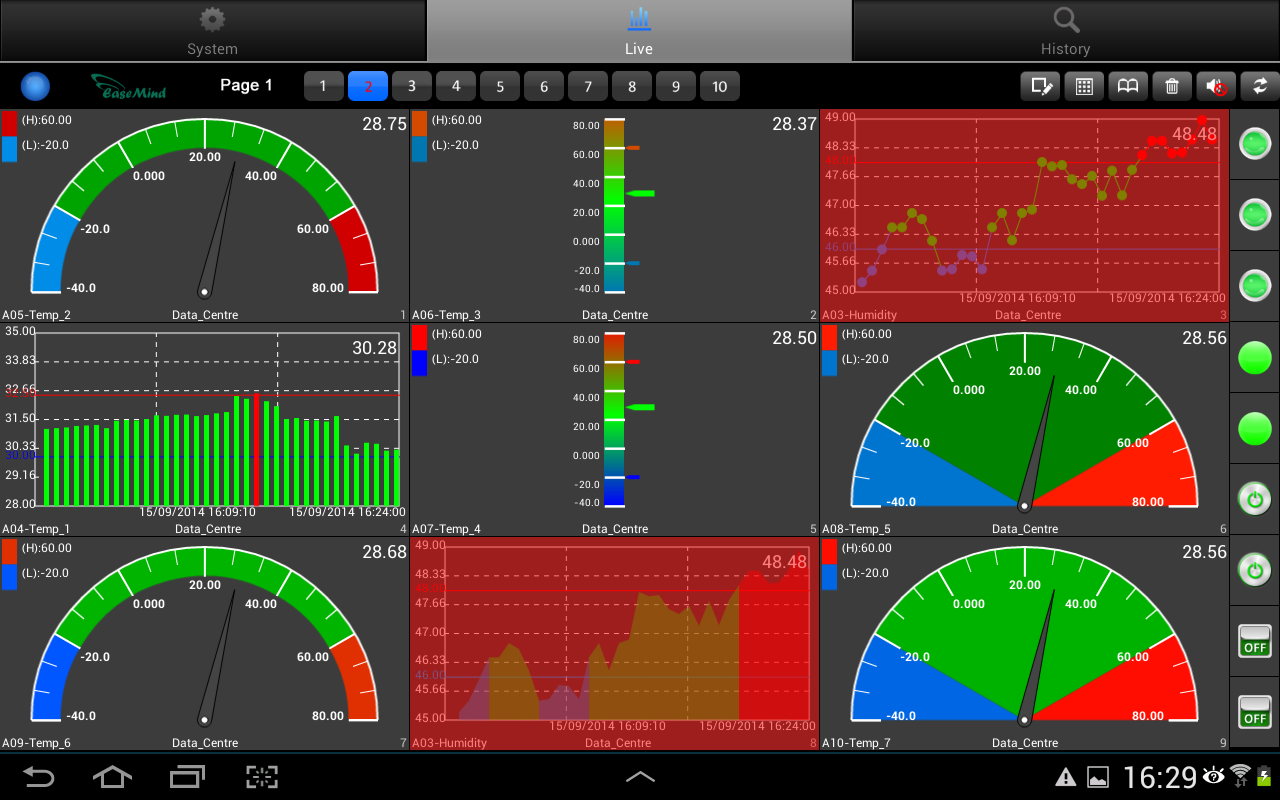This screenshot has width=1280, height=800.
Task: Jump to page 4
Action: [455, 86]
